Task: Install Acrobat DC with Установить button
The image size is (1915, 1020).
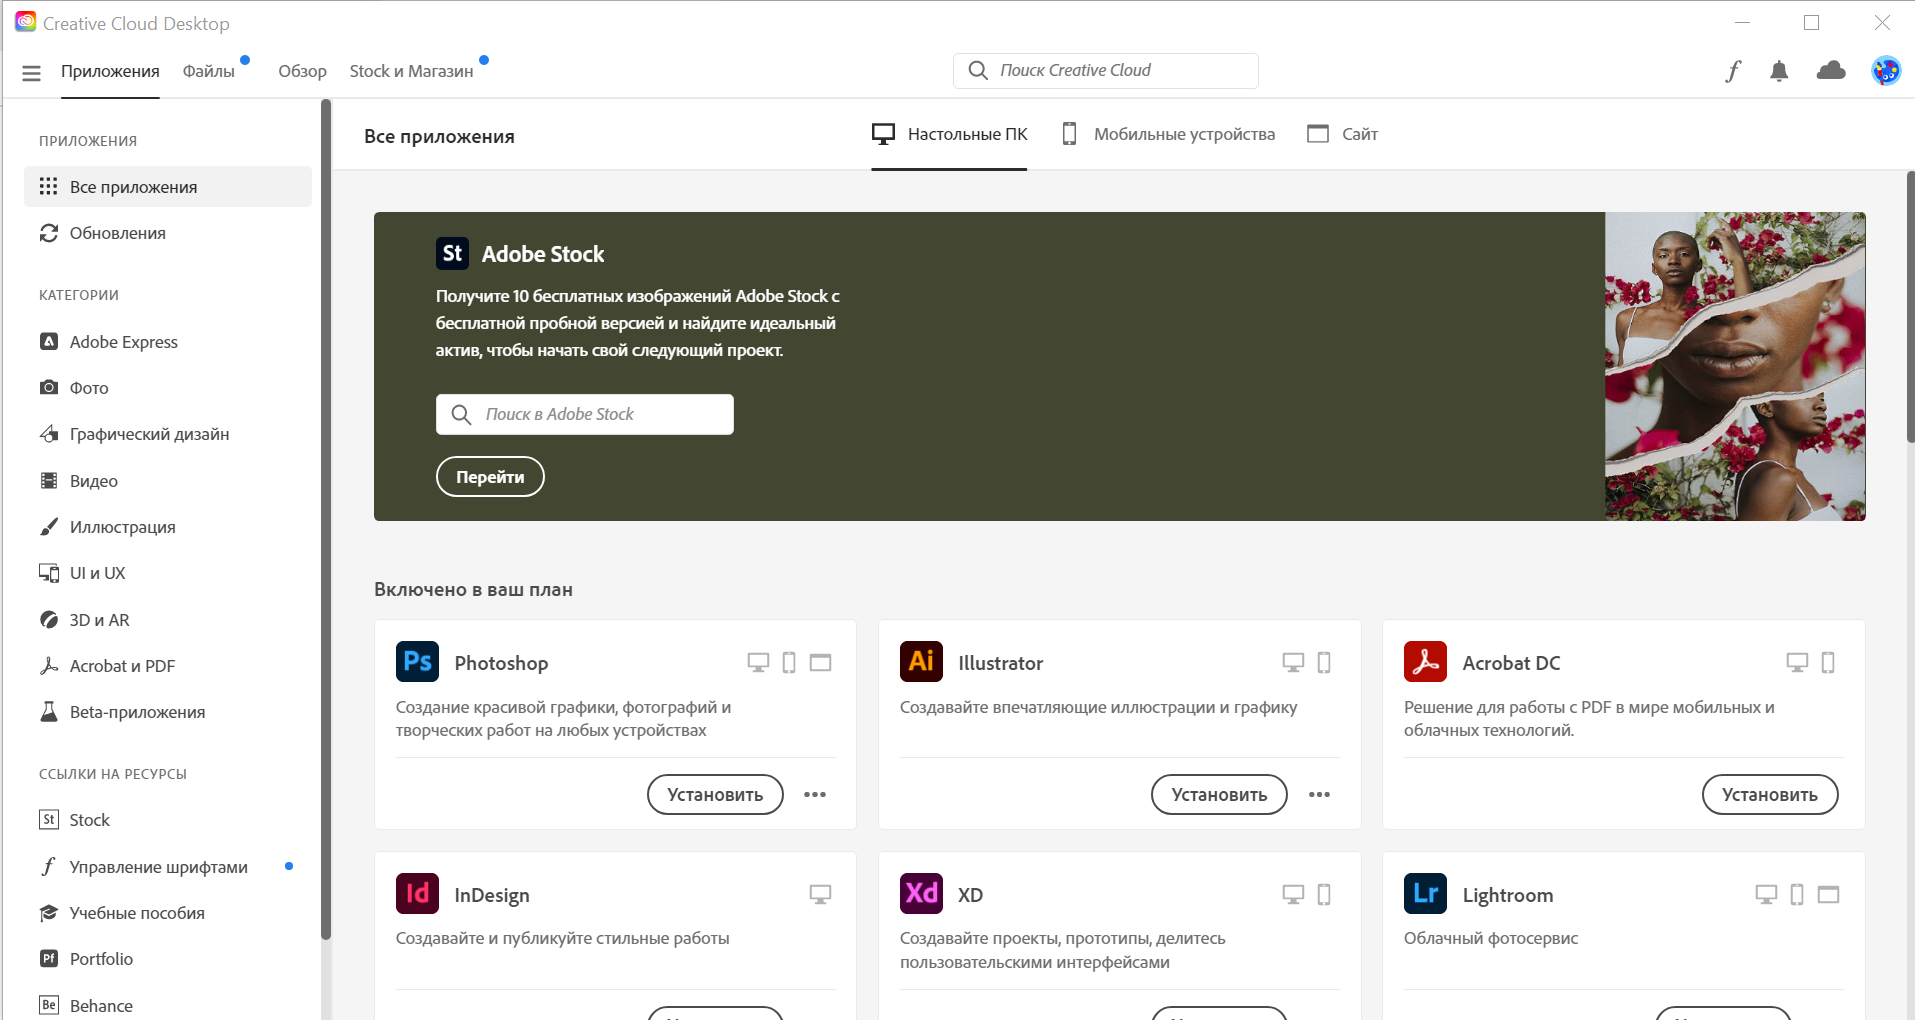Action: pos(1770,794)
